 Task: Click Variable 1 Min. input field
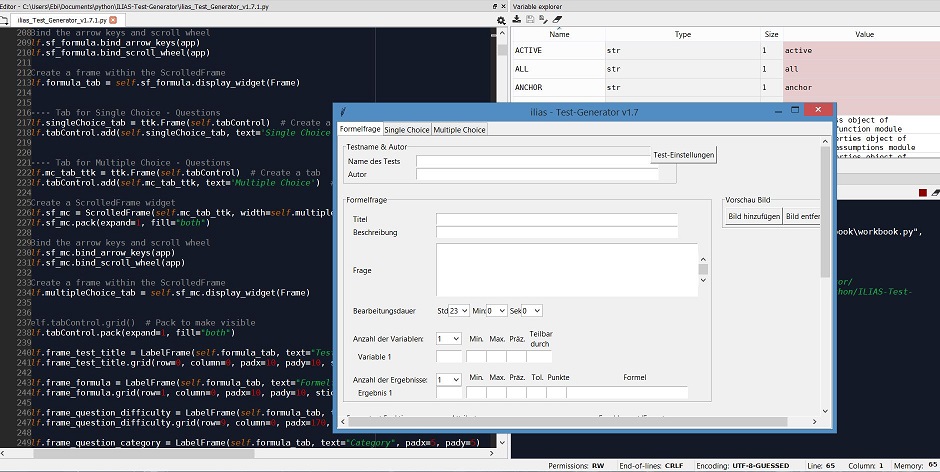click(476, 357)
